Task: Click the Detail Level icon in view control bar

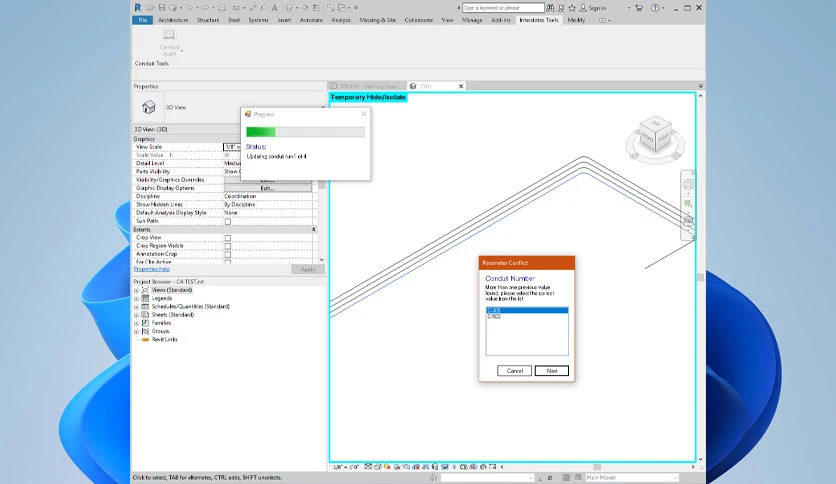Action: coord(368,466)
